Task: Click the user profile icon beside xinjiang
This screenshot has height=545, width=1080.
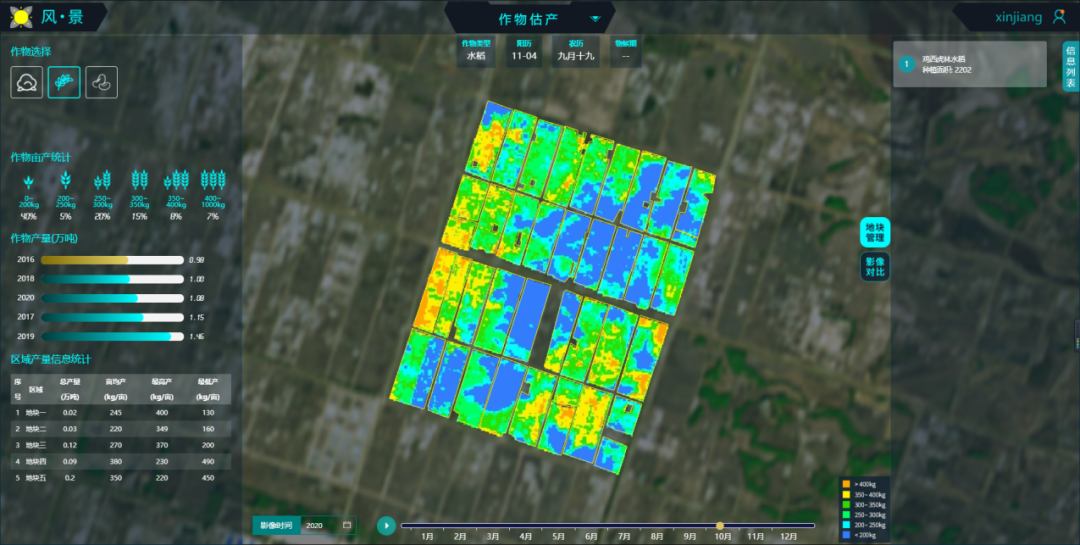Action: (x=1059, y=17)
